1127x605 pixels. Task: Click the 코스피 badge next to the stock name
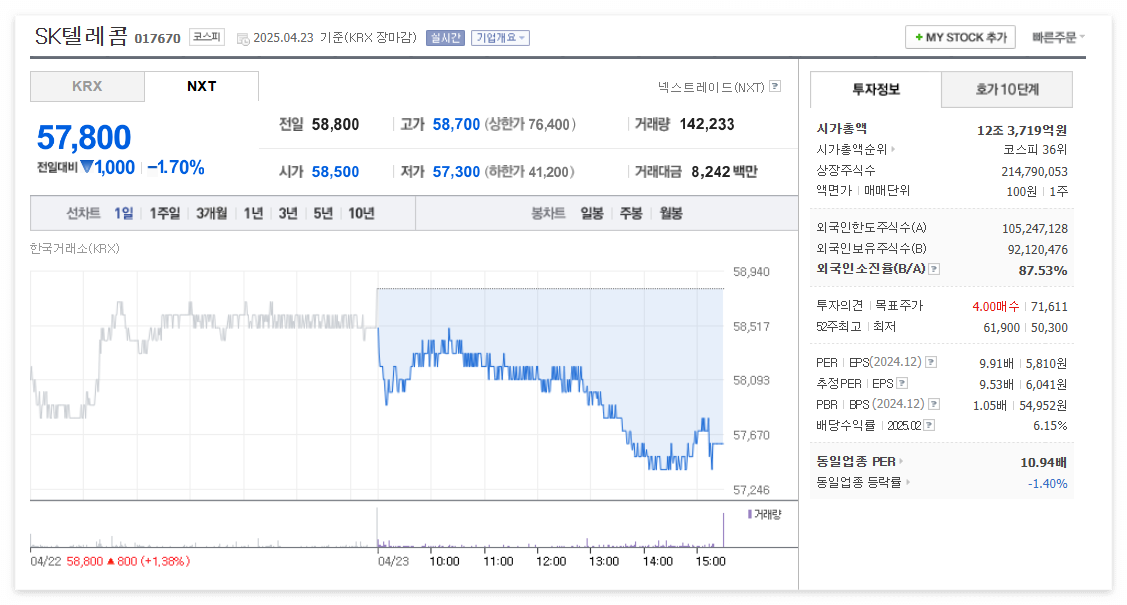[x=206, y=35]
